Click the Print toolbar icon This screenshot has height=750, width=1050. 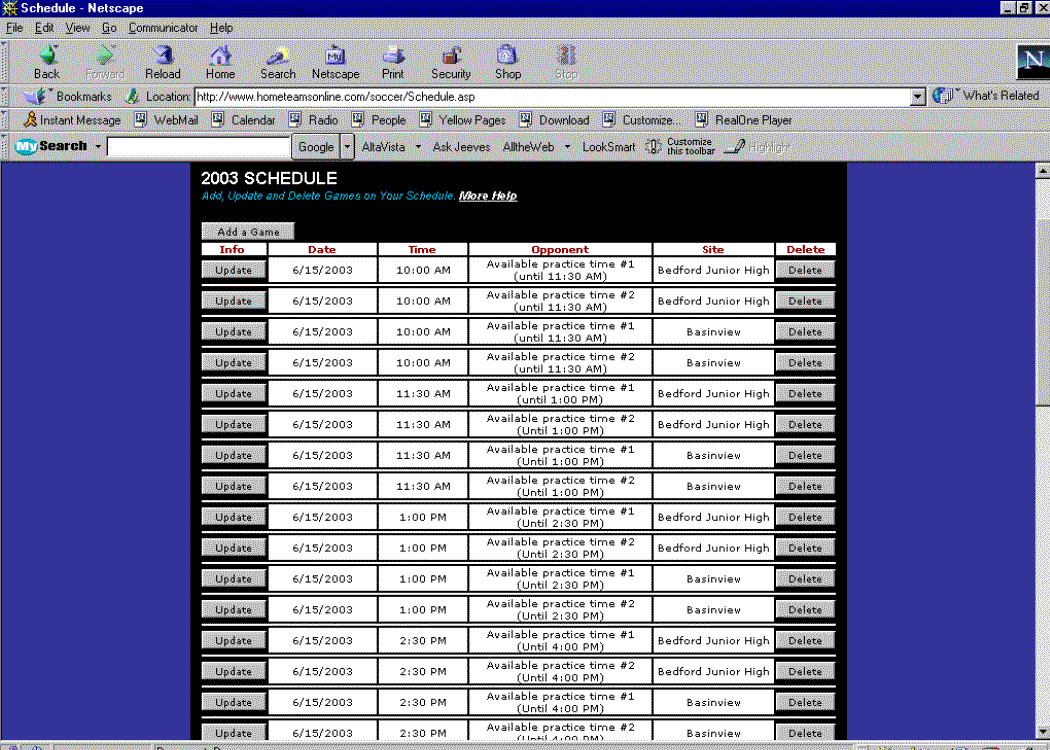pos(393,62)
